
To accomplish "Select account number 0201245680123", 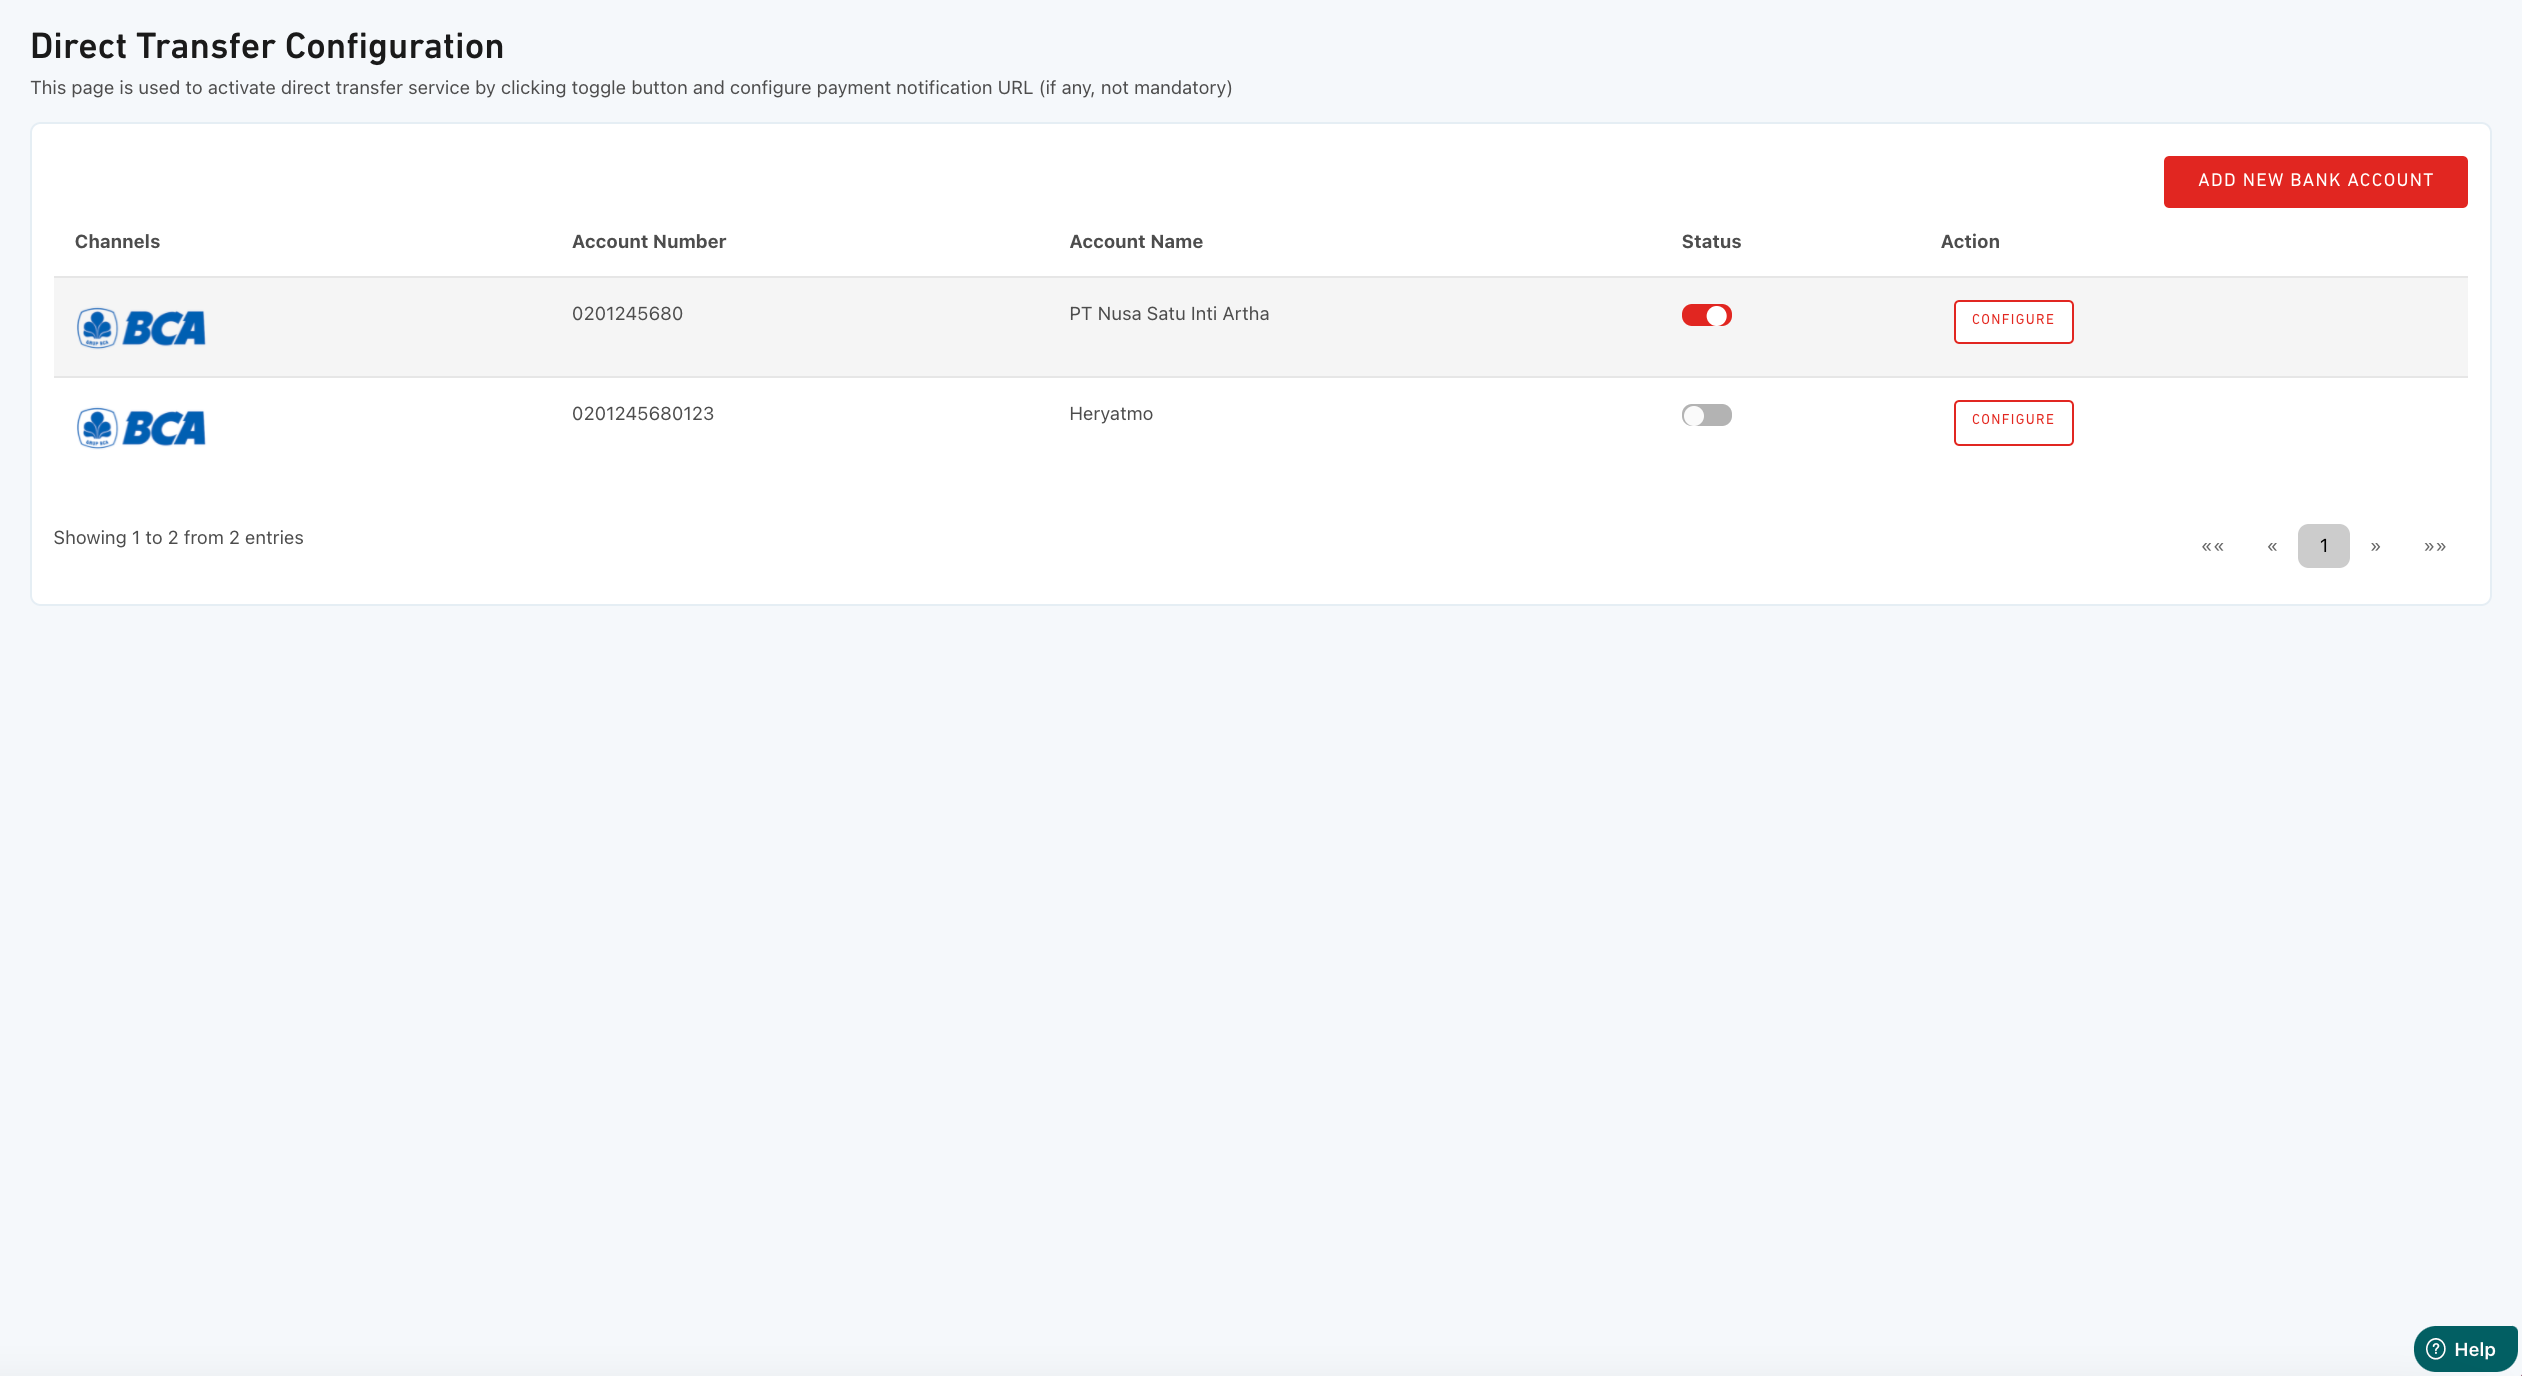I will point(643,414).
